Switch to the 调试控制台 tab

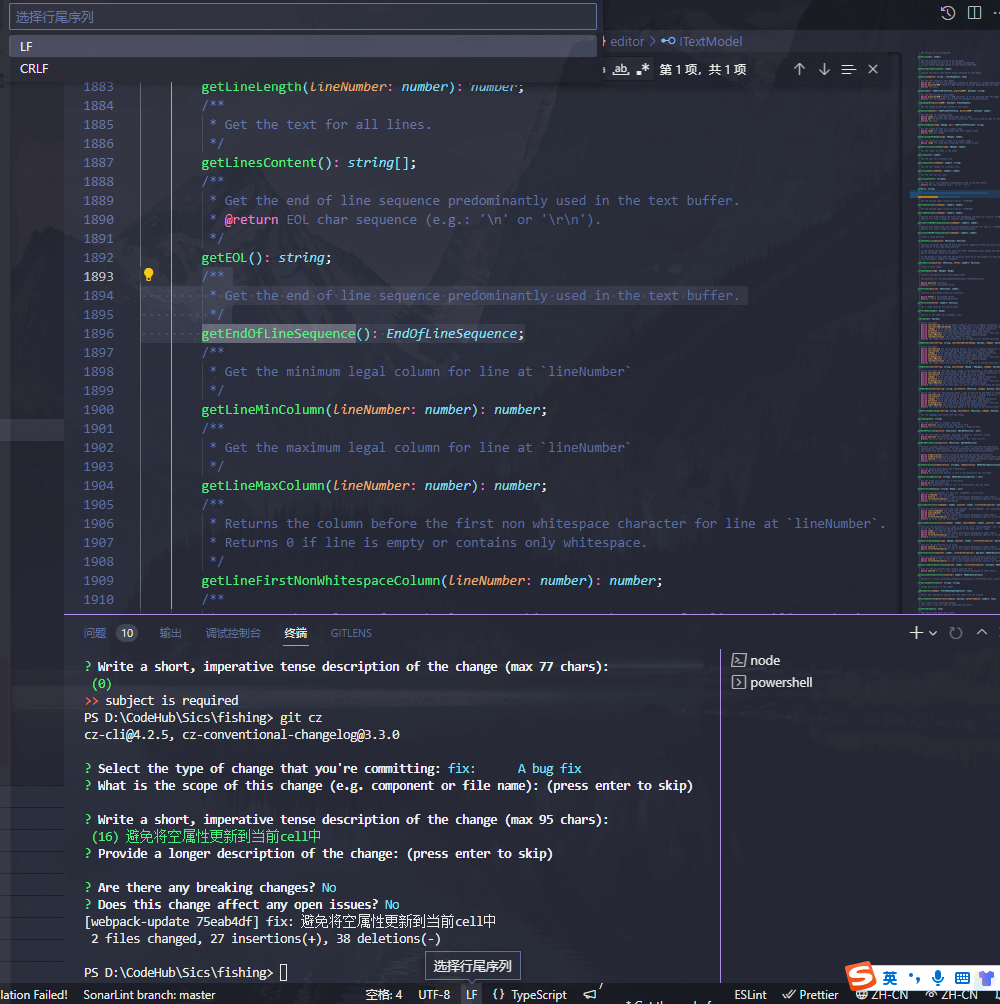pyautogui.click(x=233, y=633)
